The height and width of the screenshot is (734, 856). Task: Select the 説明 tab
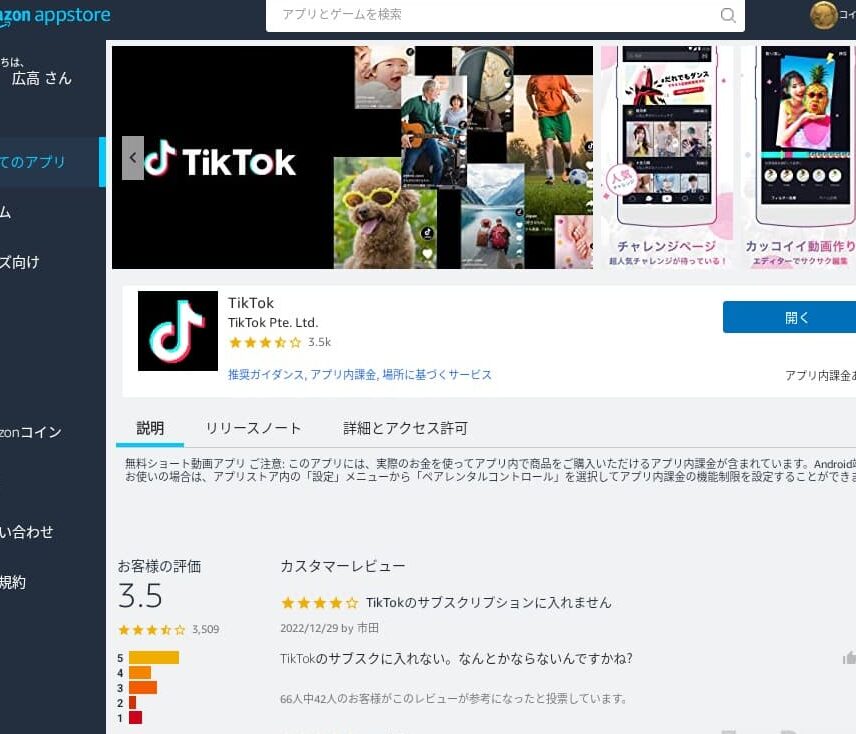150,428
